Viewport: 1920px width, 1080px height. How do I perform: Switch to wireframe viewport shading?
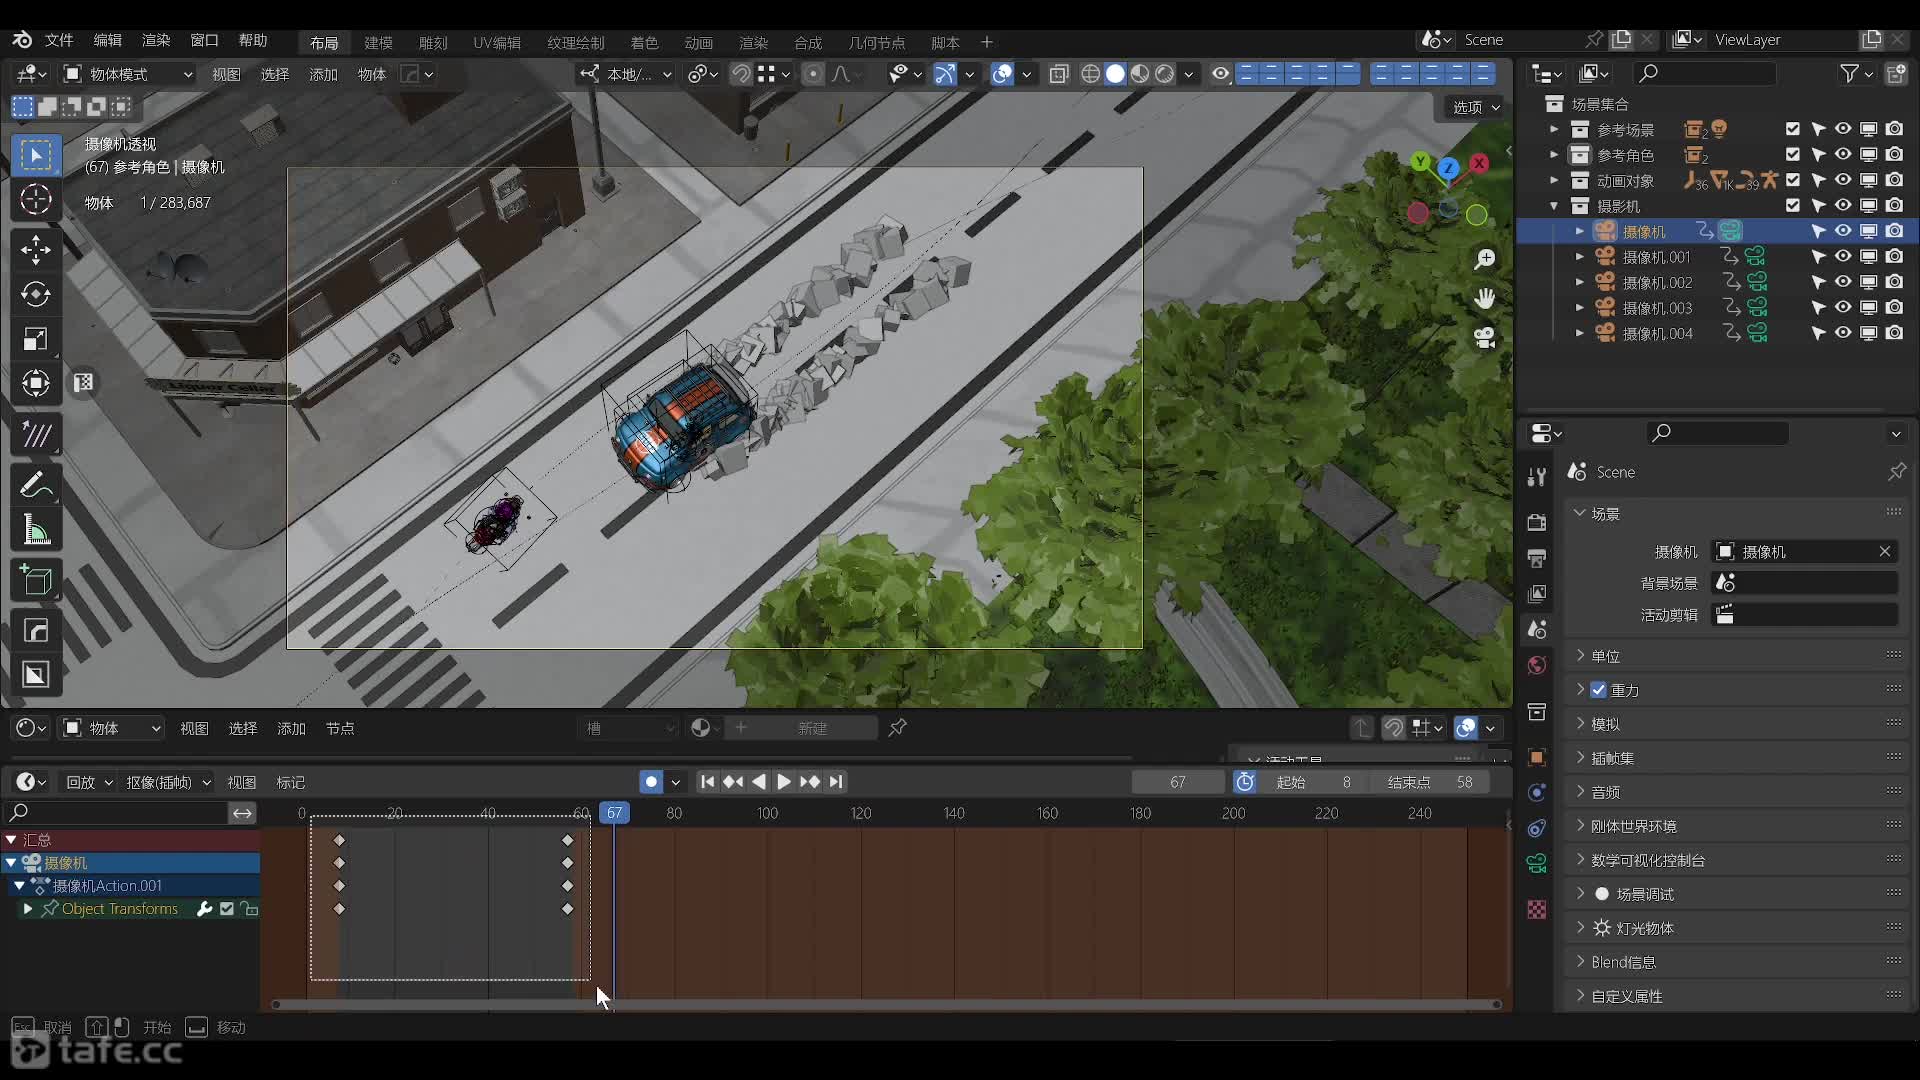click(1091, 74)
